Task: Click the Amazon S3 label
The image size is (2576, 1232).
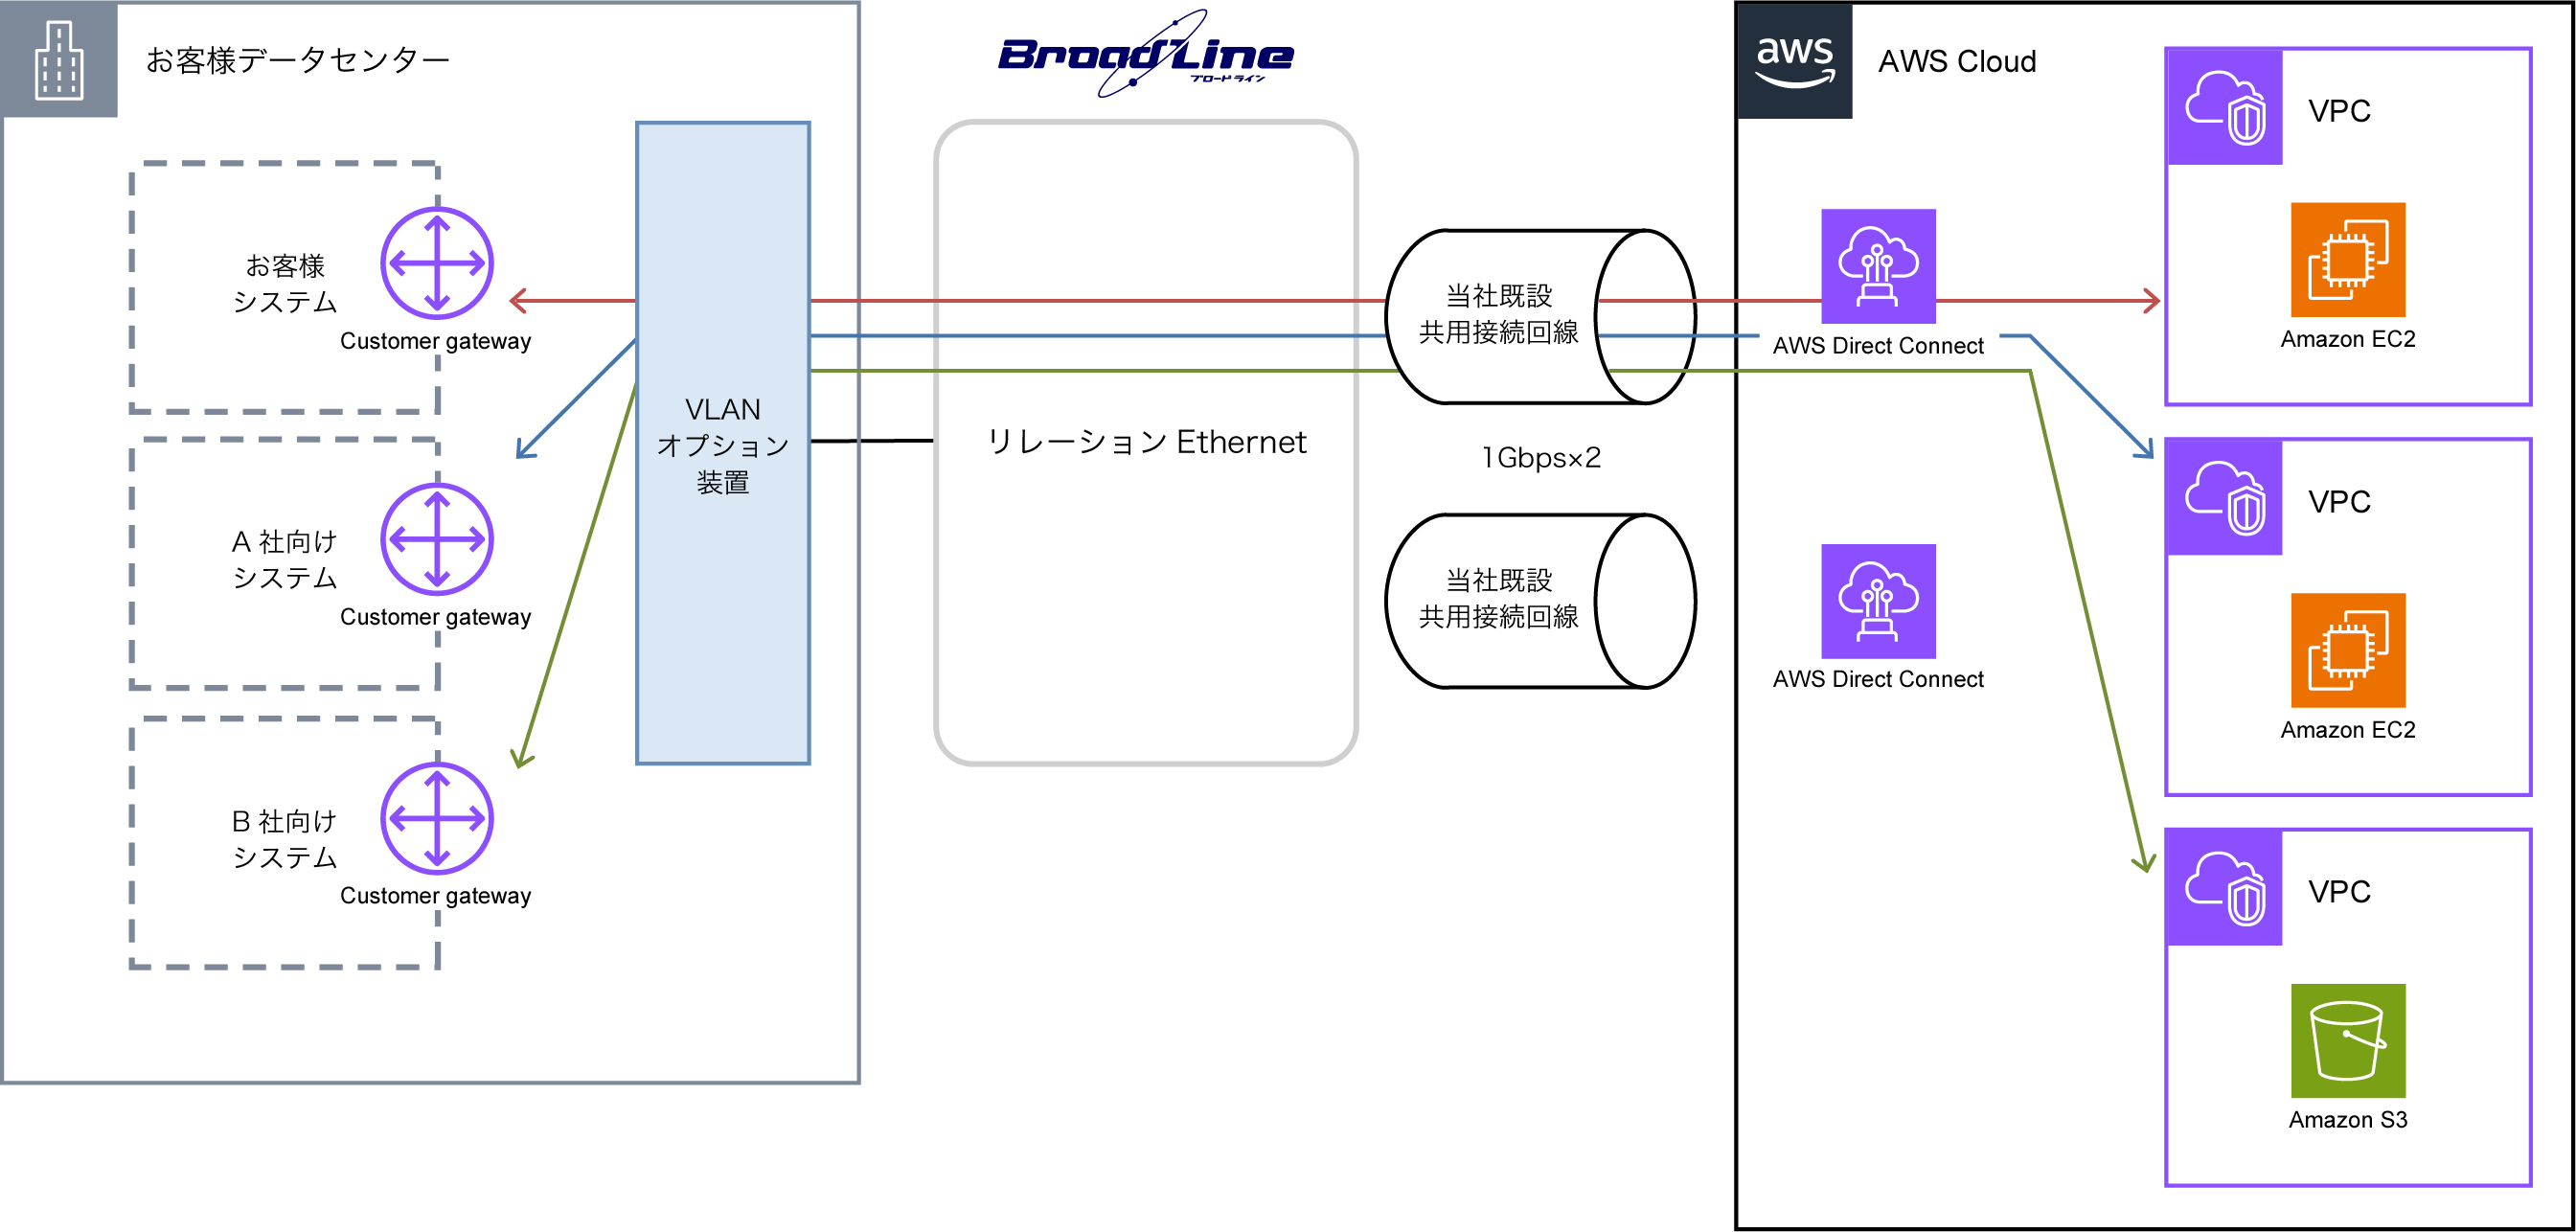Action: pyautogui.click(x=2348, y=1120)
